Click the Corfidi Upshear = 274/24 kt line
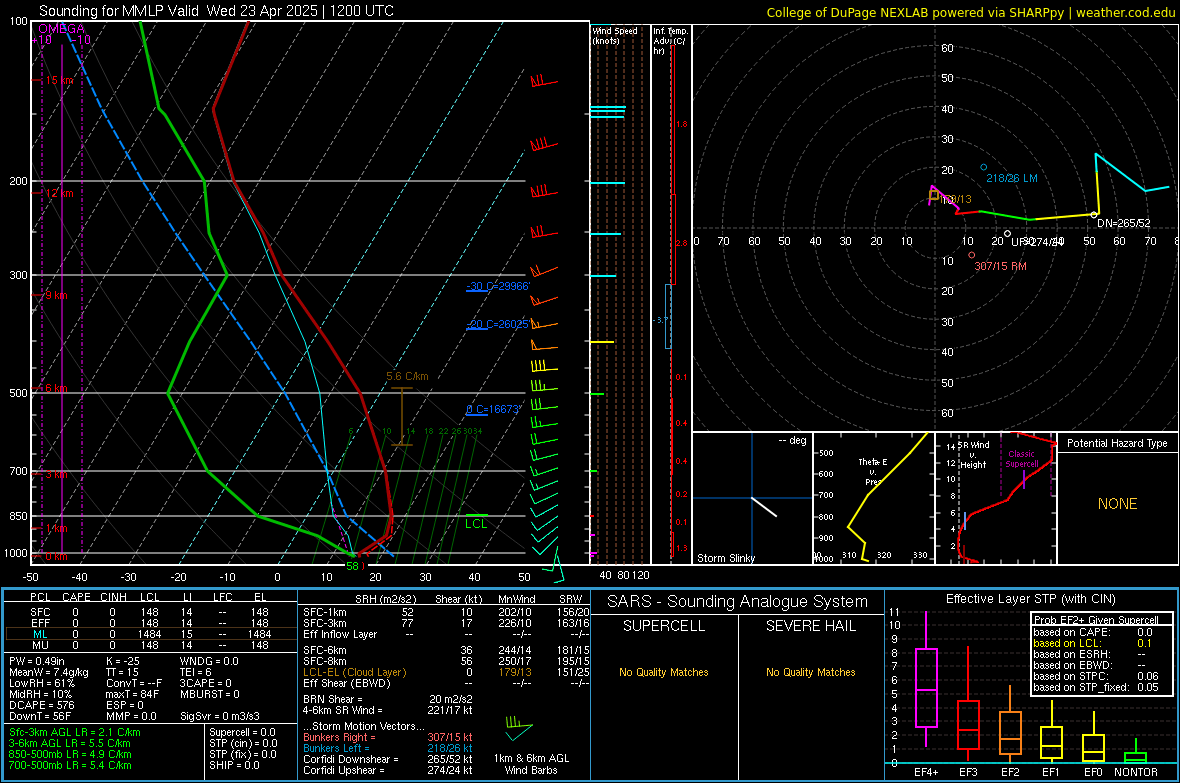The width and height of the screenshot is (1180, 783). (x=388, y=770)
